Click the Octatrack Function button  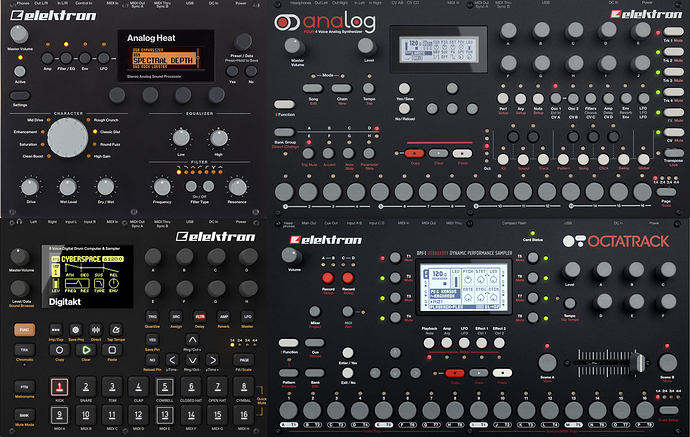point(289,342)
